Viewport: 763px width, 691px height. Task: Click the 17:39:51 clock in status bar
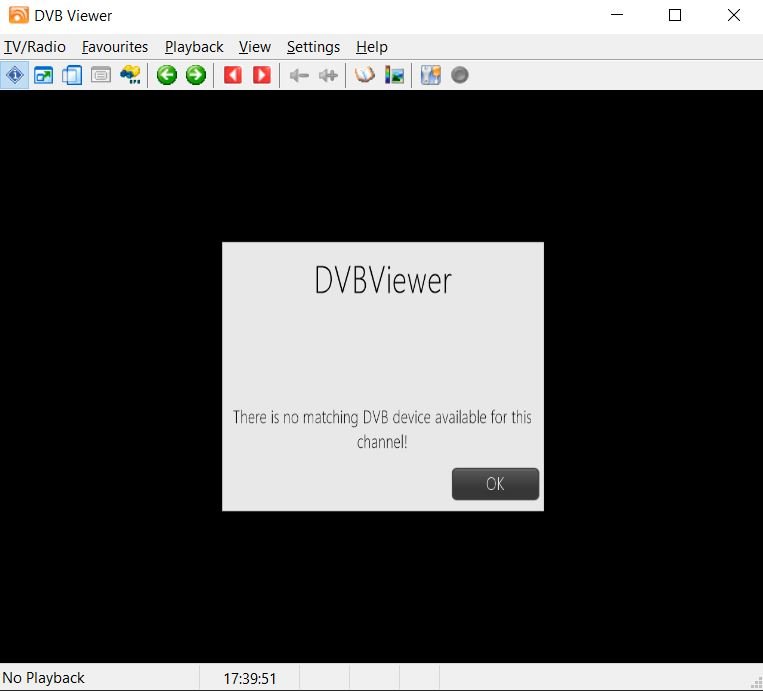click(250, 678)
